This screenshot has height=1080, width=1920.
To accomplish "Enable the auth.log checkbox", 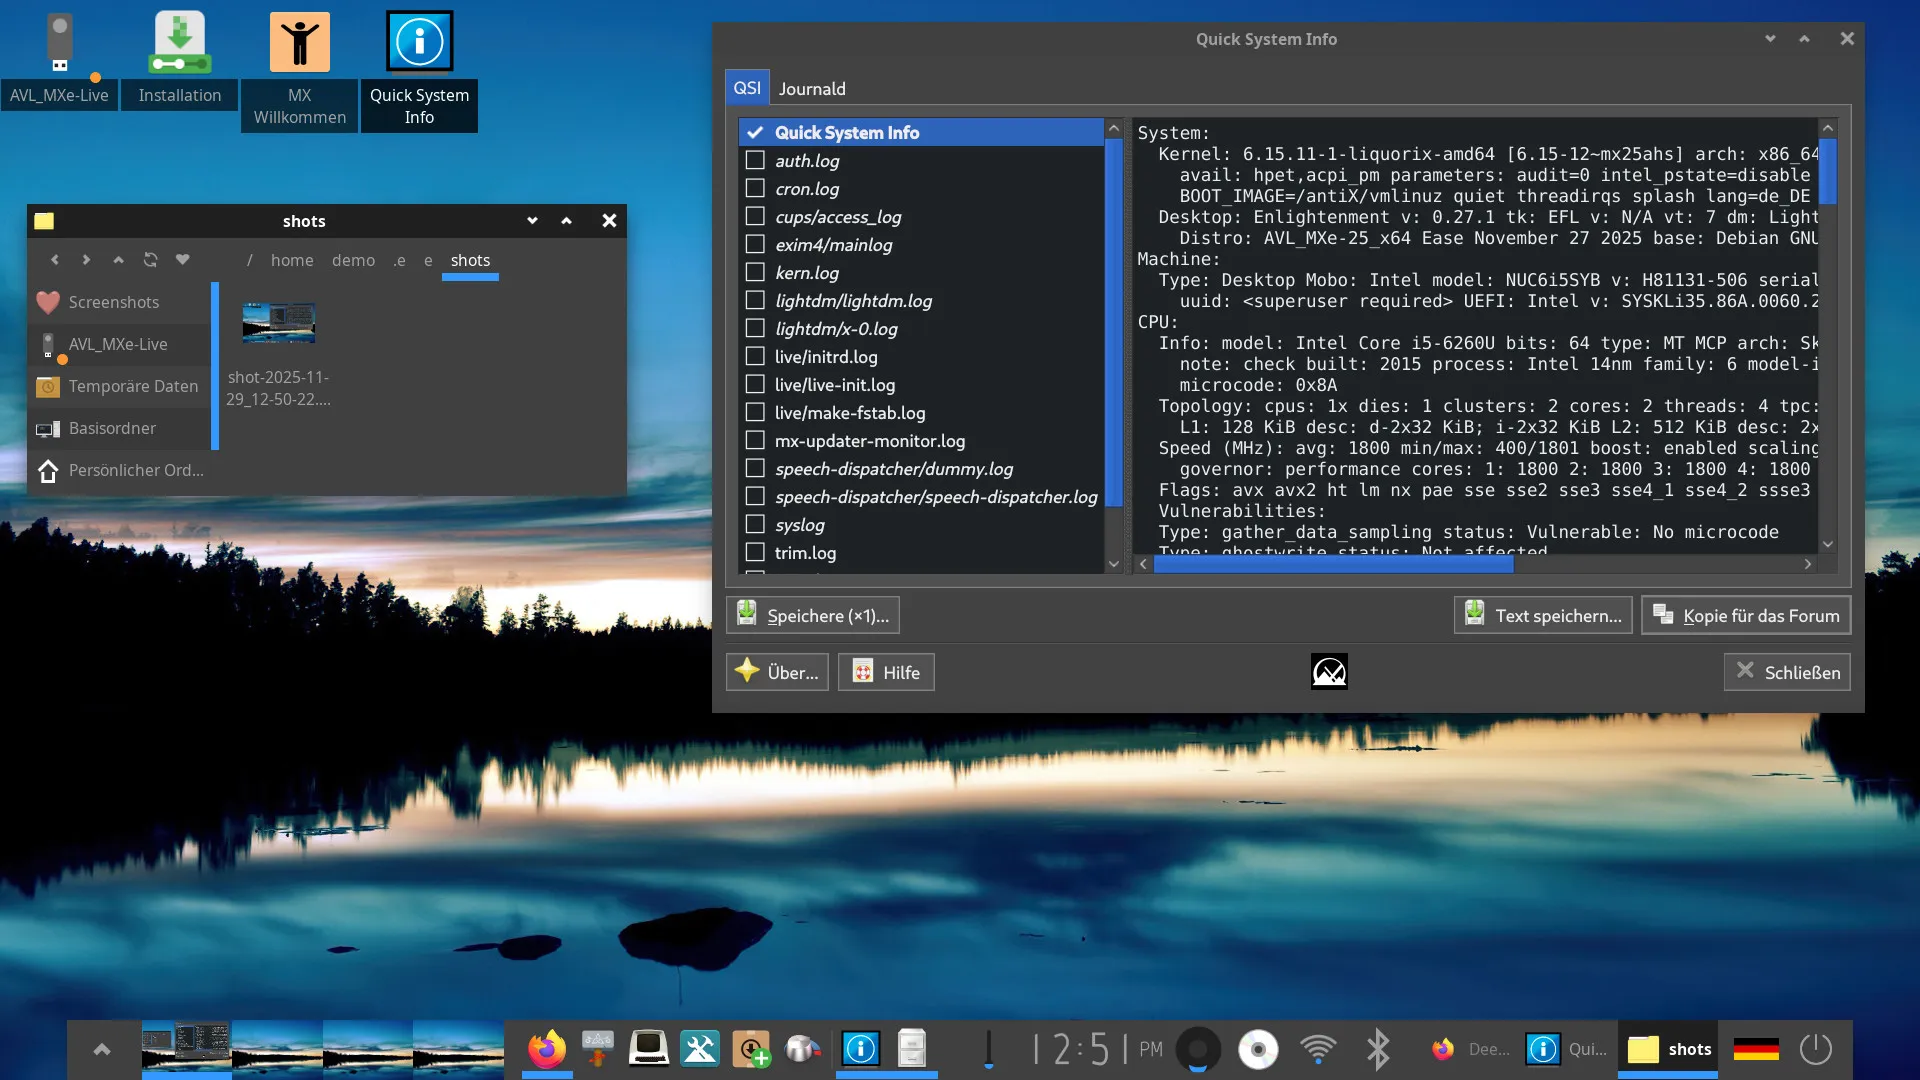I will 755,160.
